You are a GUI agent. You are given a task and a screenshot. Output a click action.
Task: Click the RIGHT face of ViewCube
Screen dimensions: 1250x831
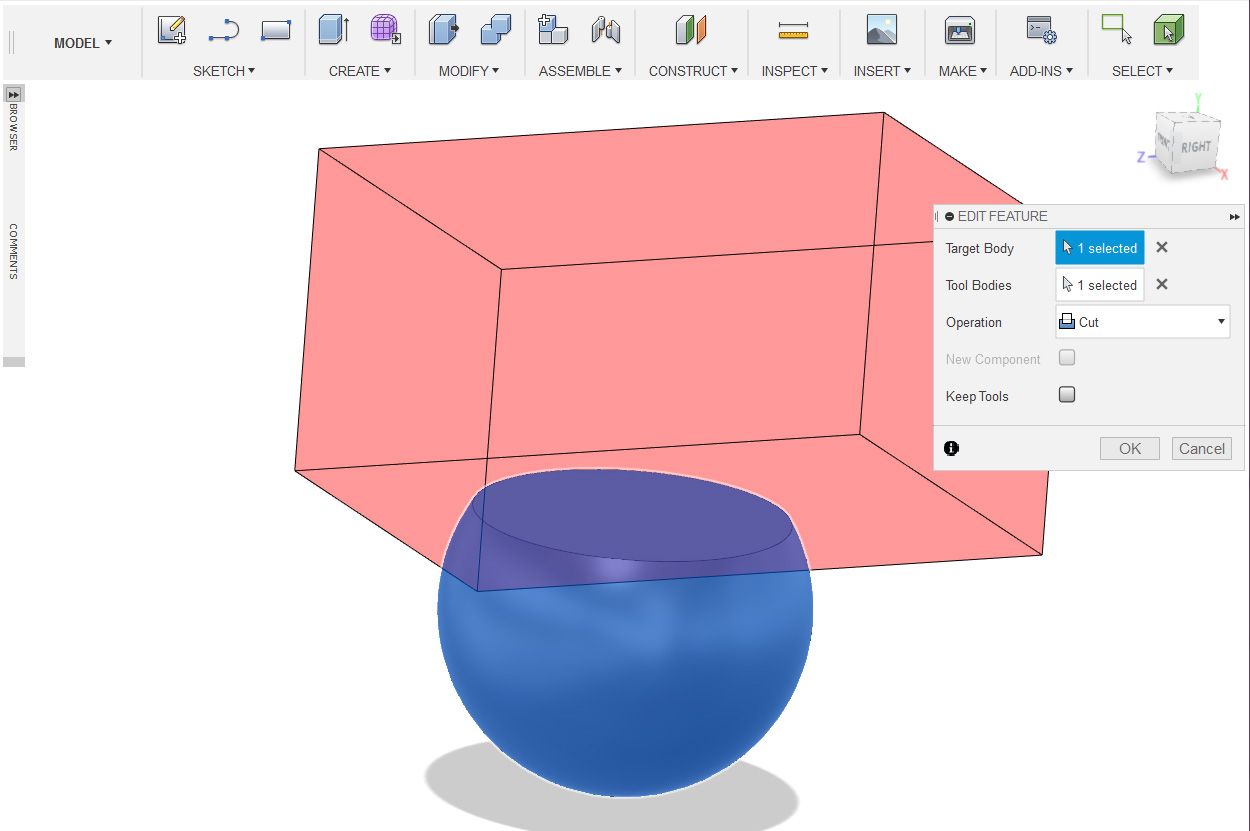1197,147
